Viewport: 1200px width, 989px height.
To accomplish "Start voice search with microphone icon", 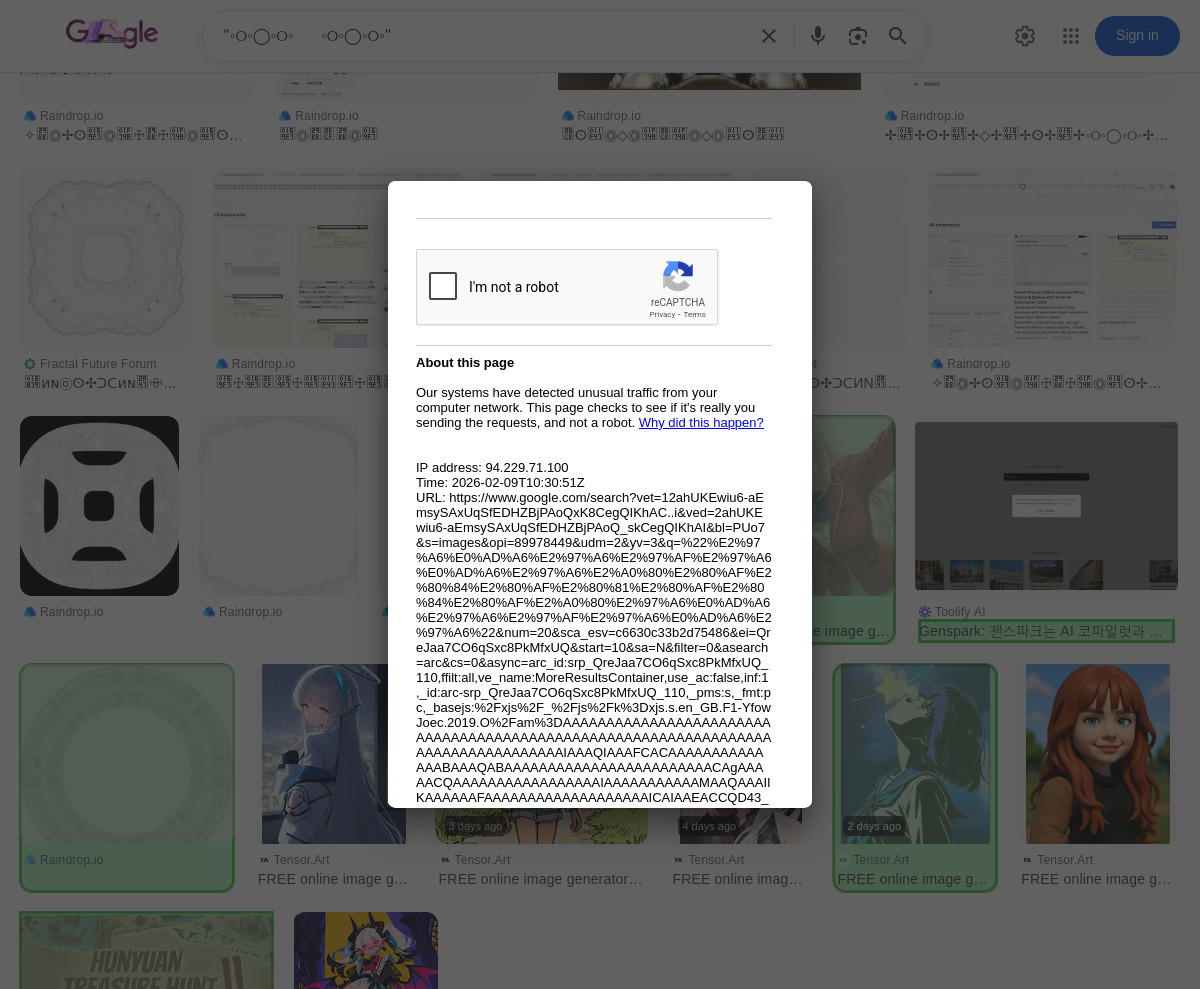I will point(818,36).
